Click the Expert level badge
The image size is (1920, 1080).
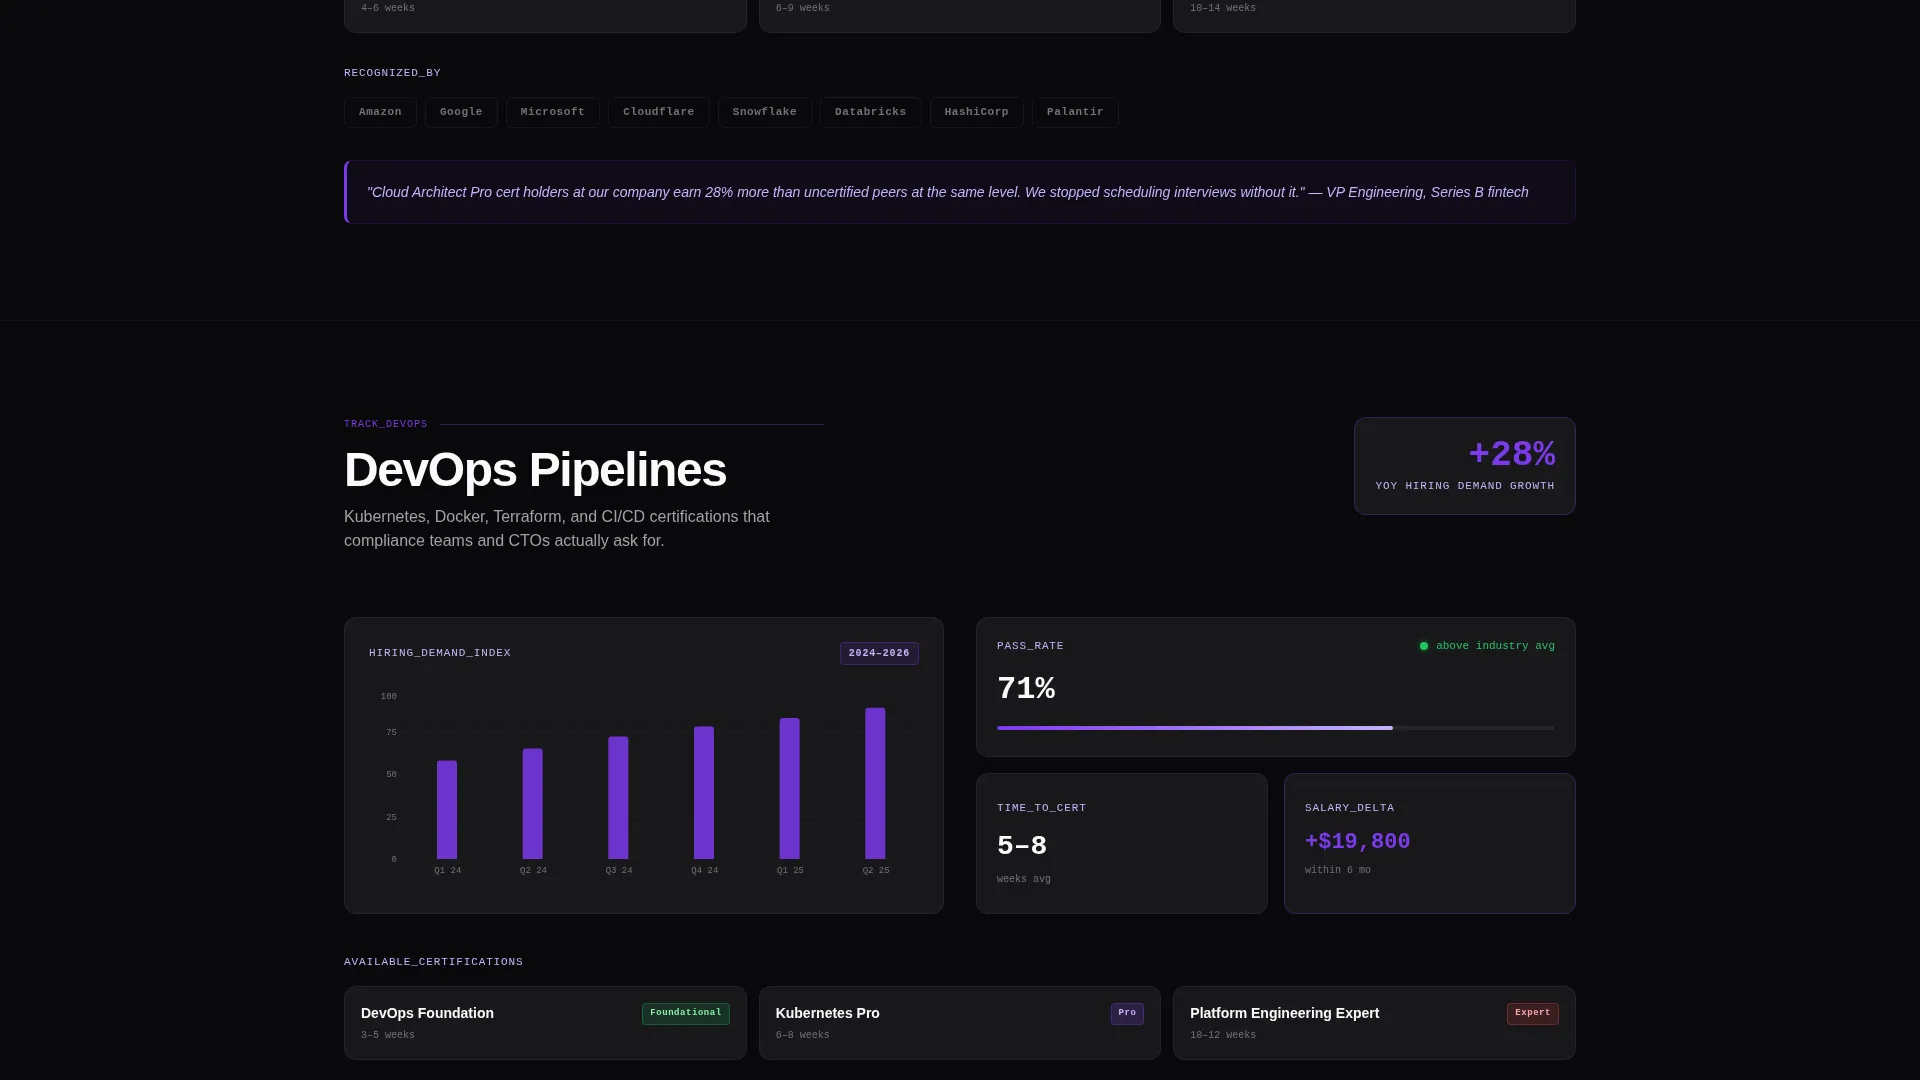tap(1533, 1013)
